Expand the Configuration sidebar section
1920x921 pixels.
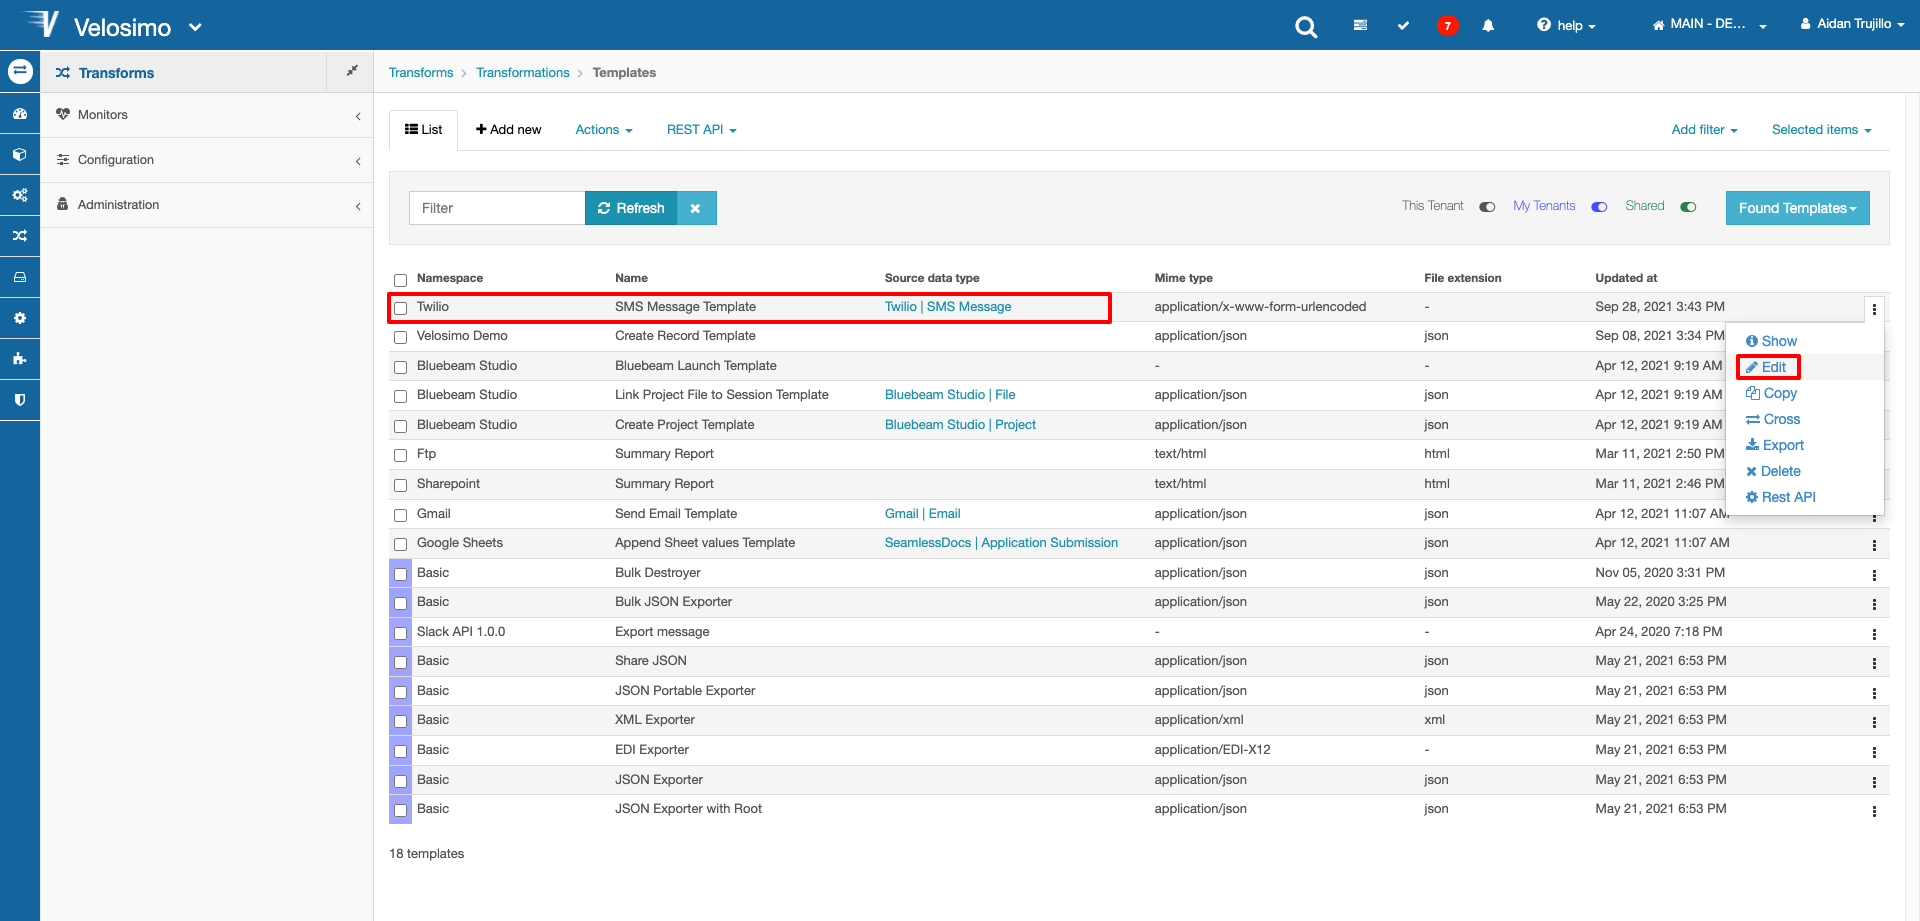tap(207, 160)
